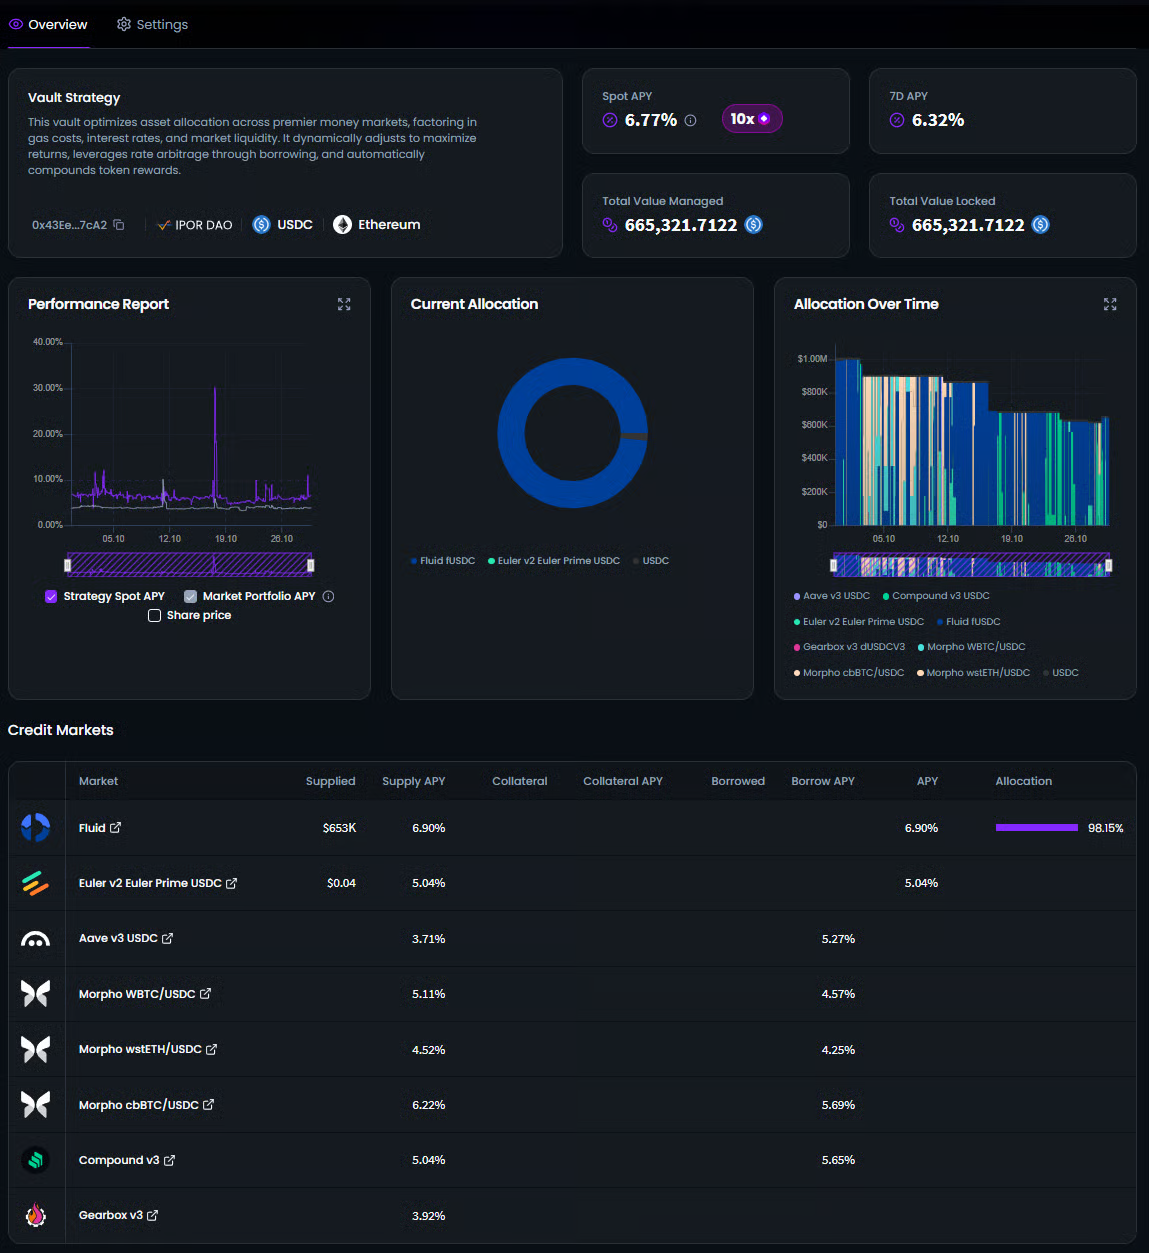The height and width of the screenshot is (1253, 1149).
Task: Toggle the Market Portfolio APY checkbox
Action: pos(190,597)
